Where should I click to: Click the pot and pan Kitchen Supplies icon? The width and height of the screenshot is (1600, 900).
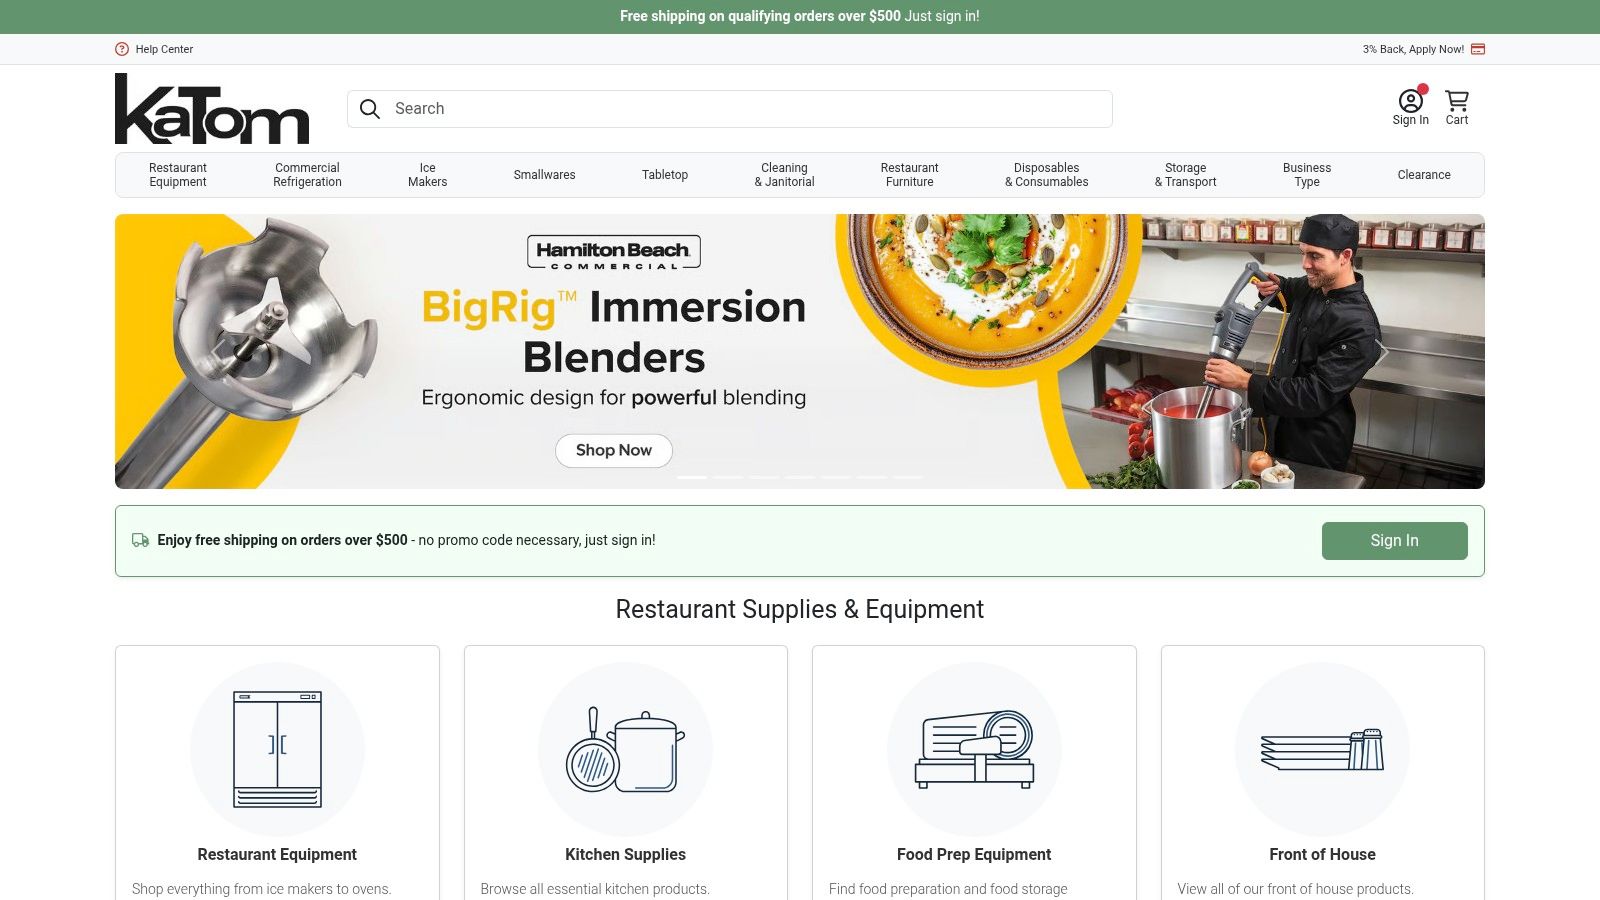tap(626, 750)
